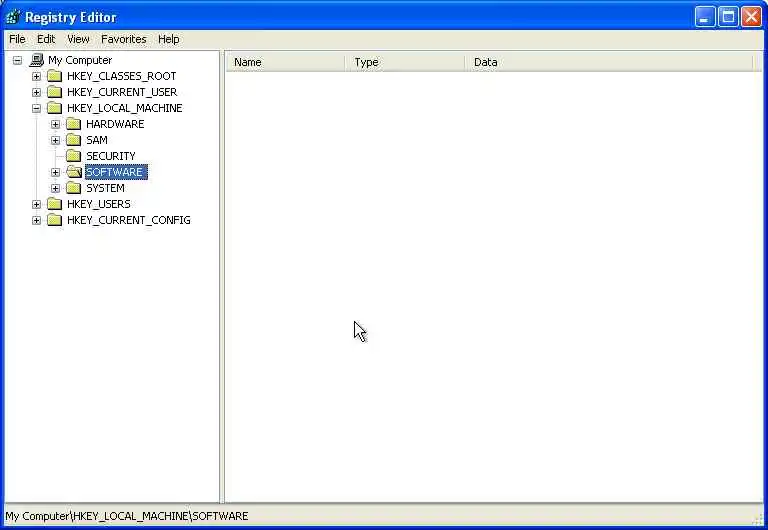The width and height of the screenshot is (768, 530).
Task: Click the My Computer icon in tree
Action: pos(36,60)
